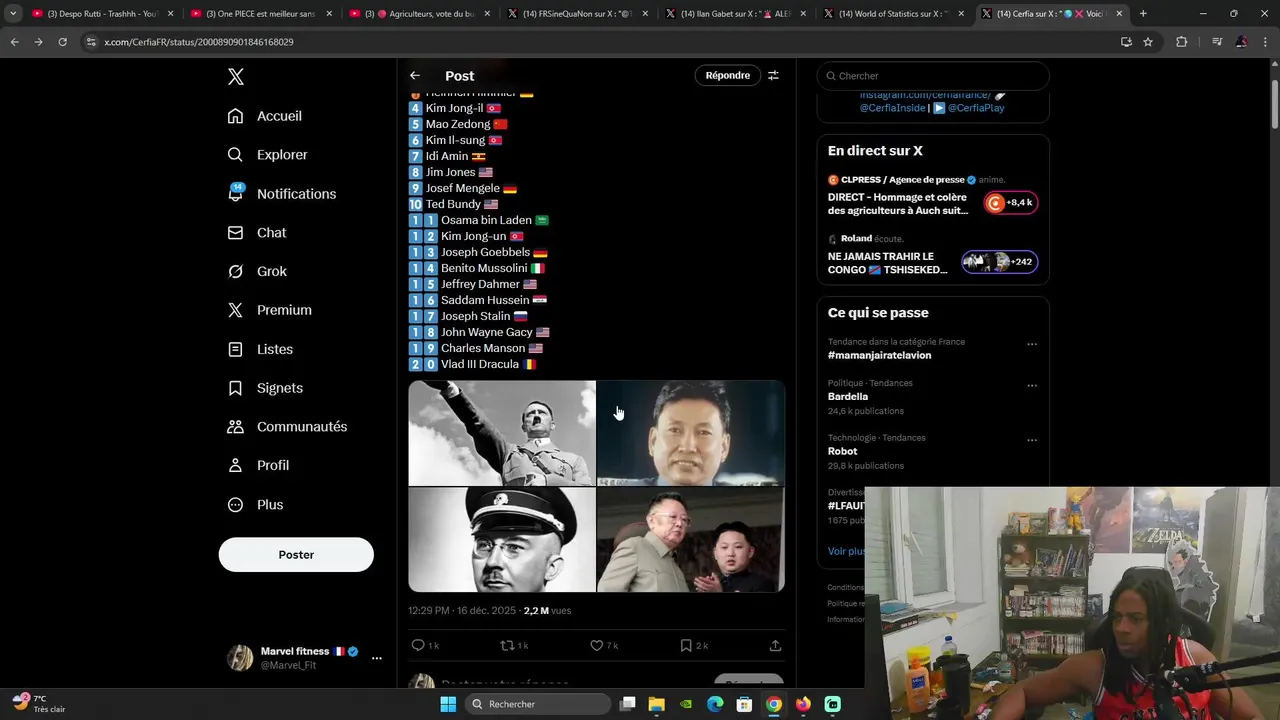Open the browser extensions icon
Screen dimensions: 1280x720
pos(1182,42)
